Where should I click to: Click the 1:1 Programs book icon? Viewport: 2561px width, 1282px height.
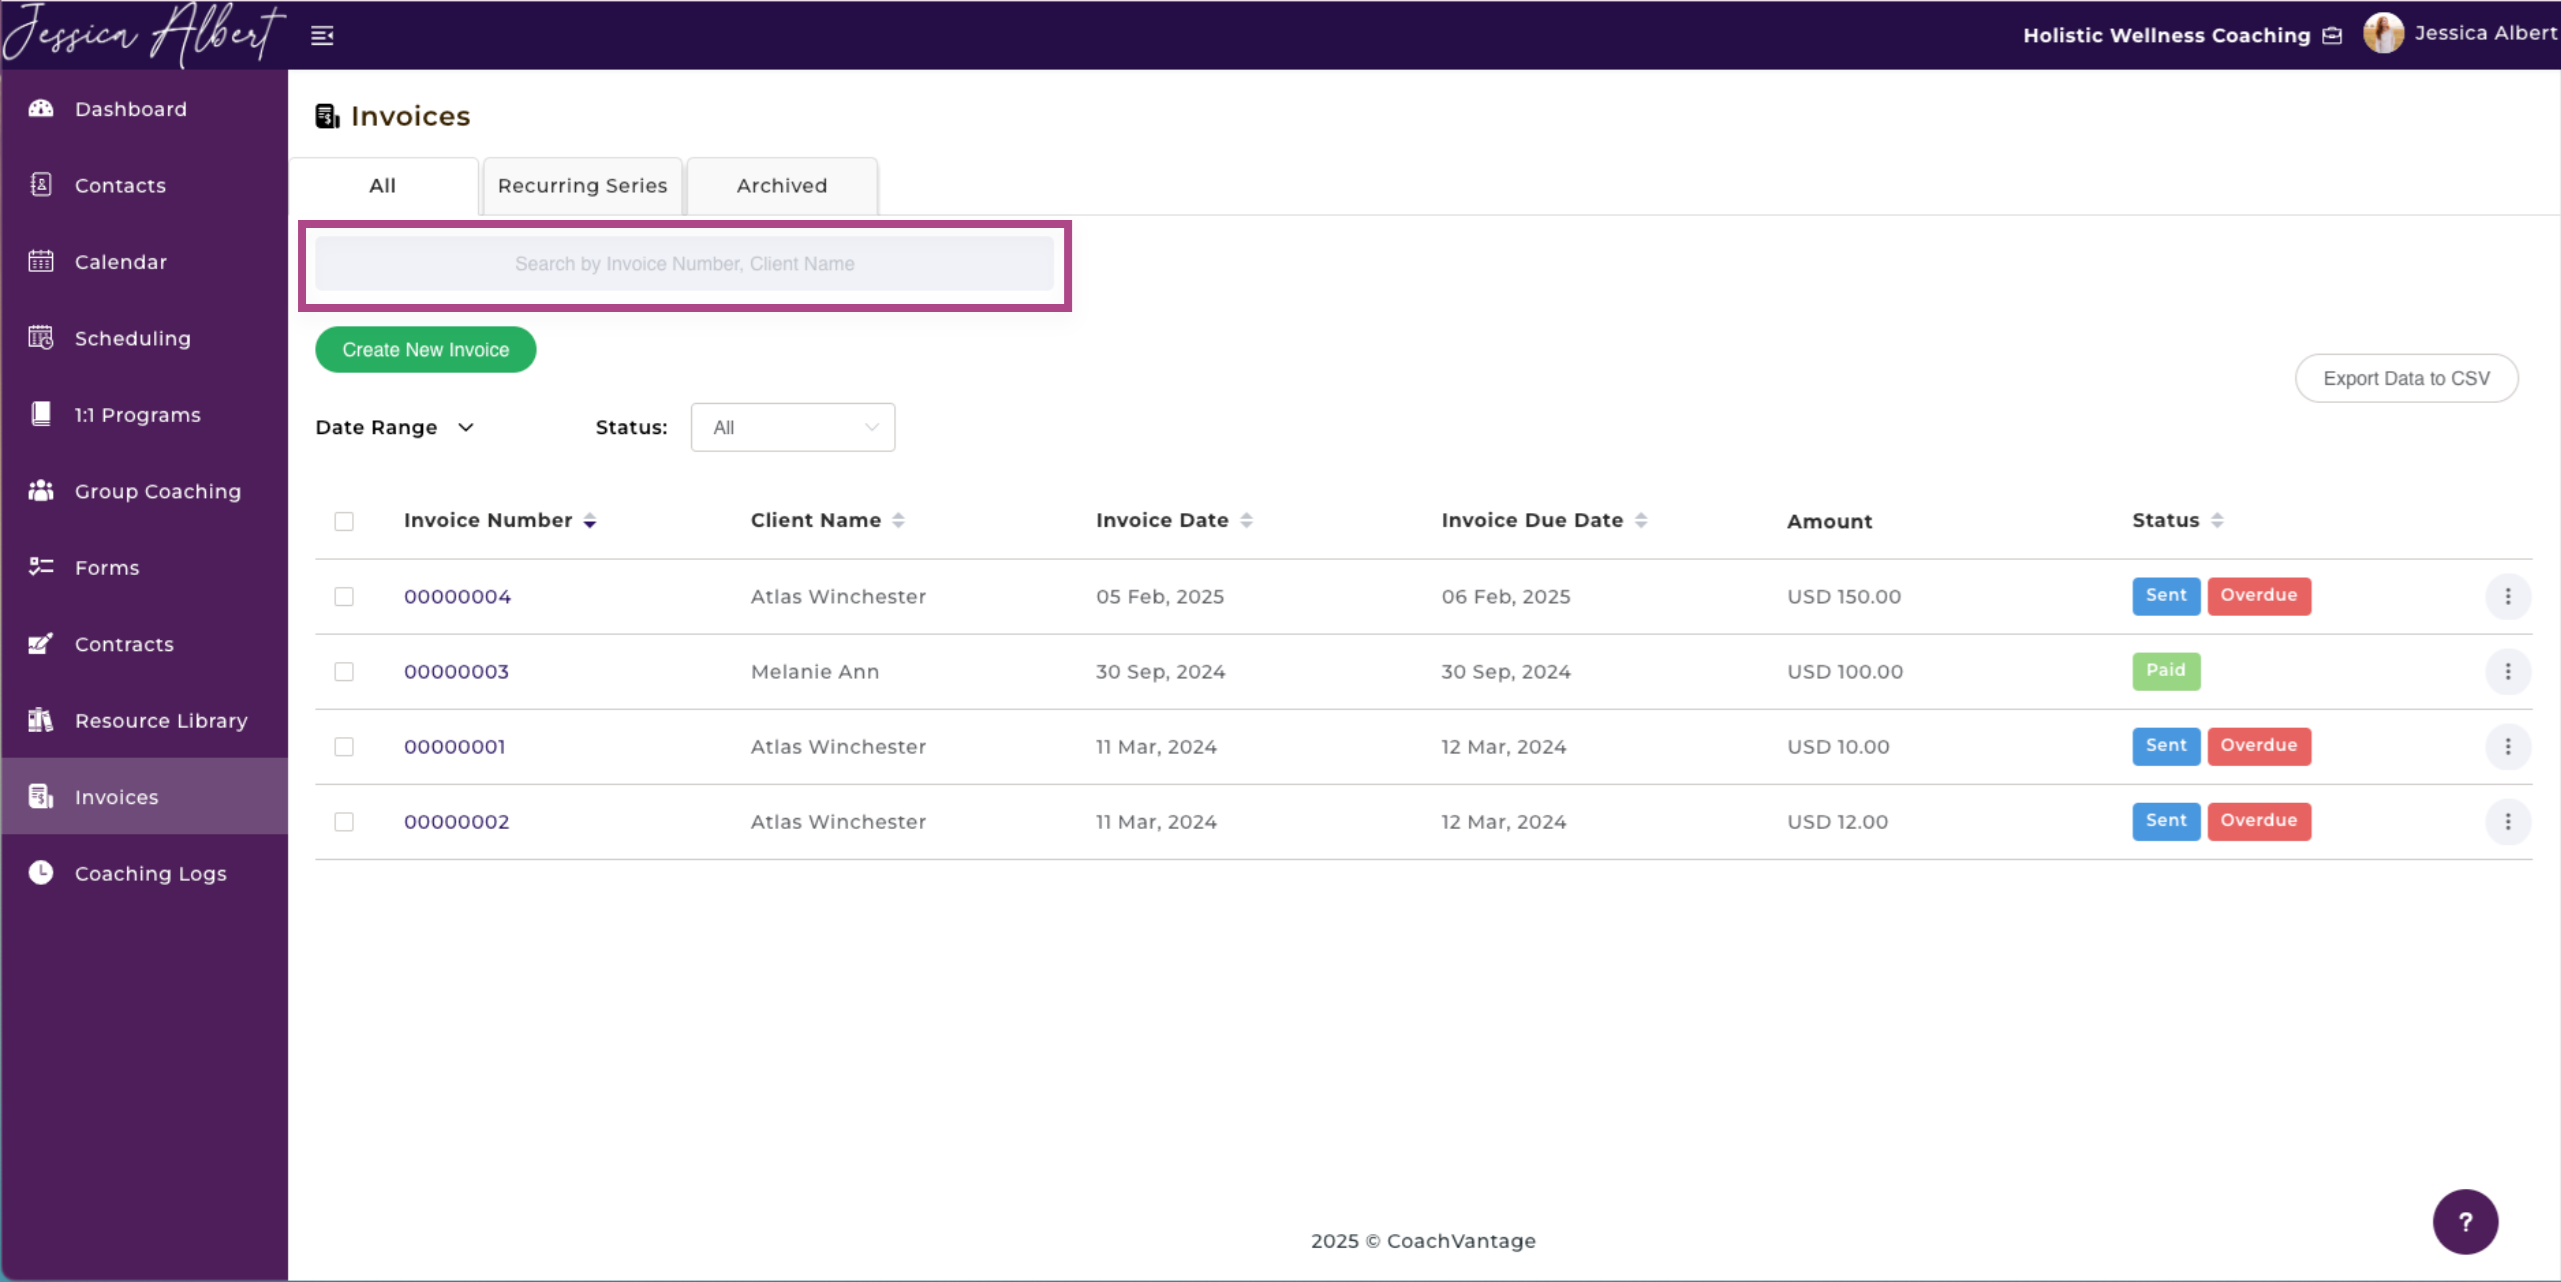pos(41,414)
